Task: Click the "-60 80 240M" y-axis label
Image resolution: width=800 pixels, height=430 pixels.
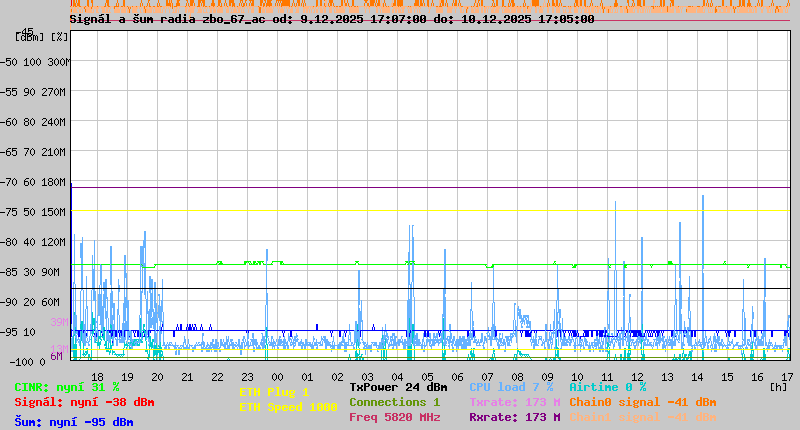Action: 33,122
